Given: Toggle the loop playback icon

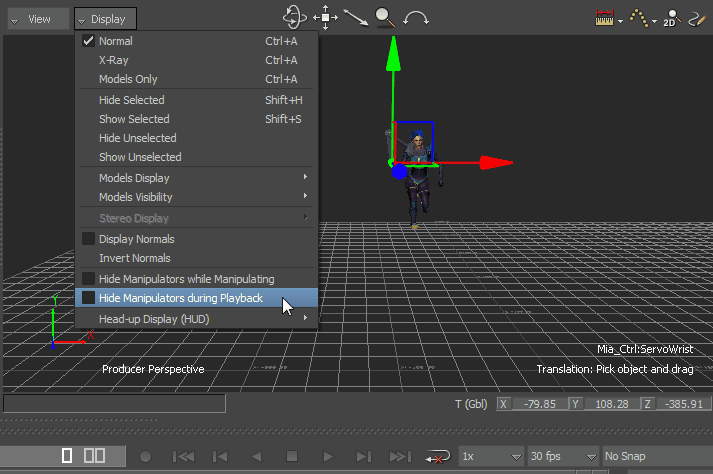Looking at the screenshot, I should (x=436, y=456).
